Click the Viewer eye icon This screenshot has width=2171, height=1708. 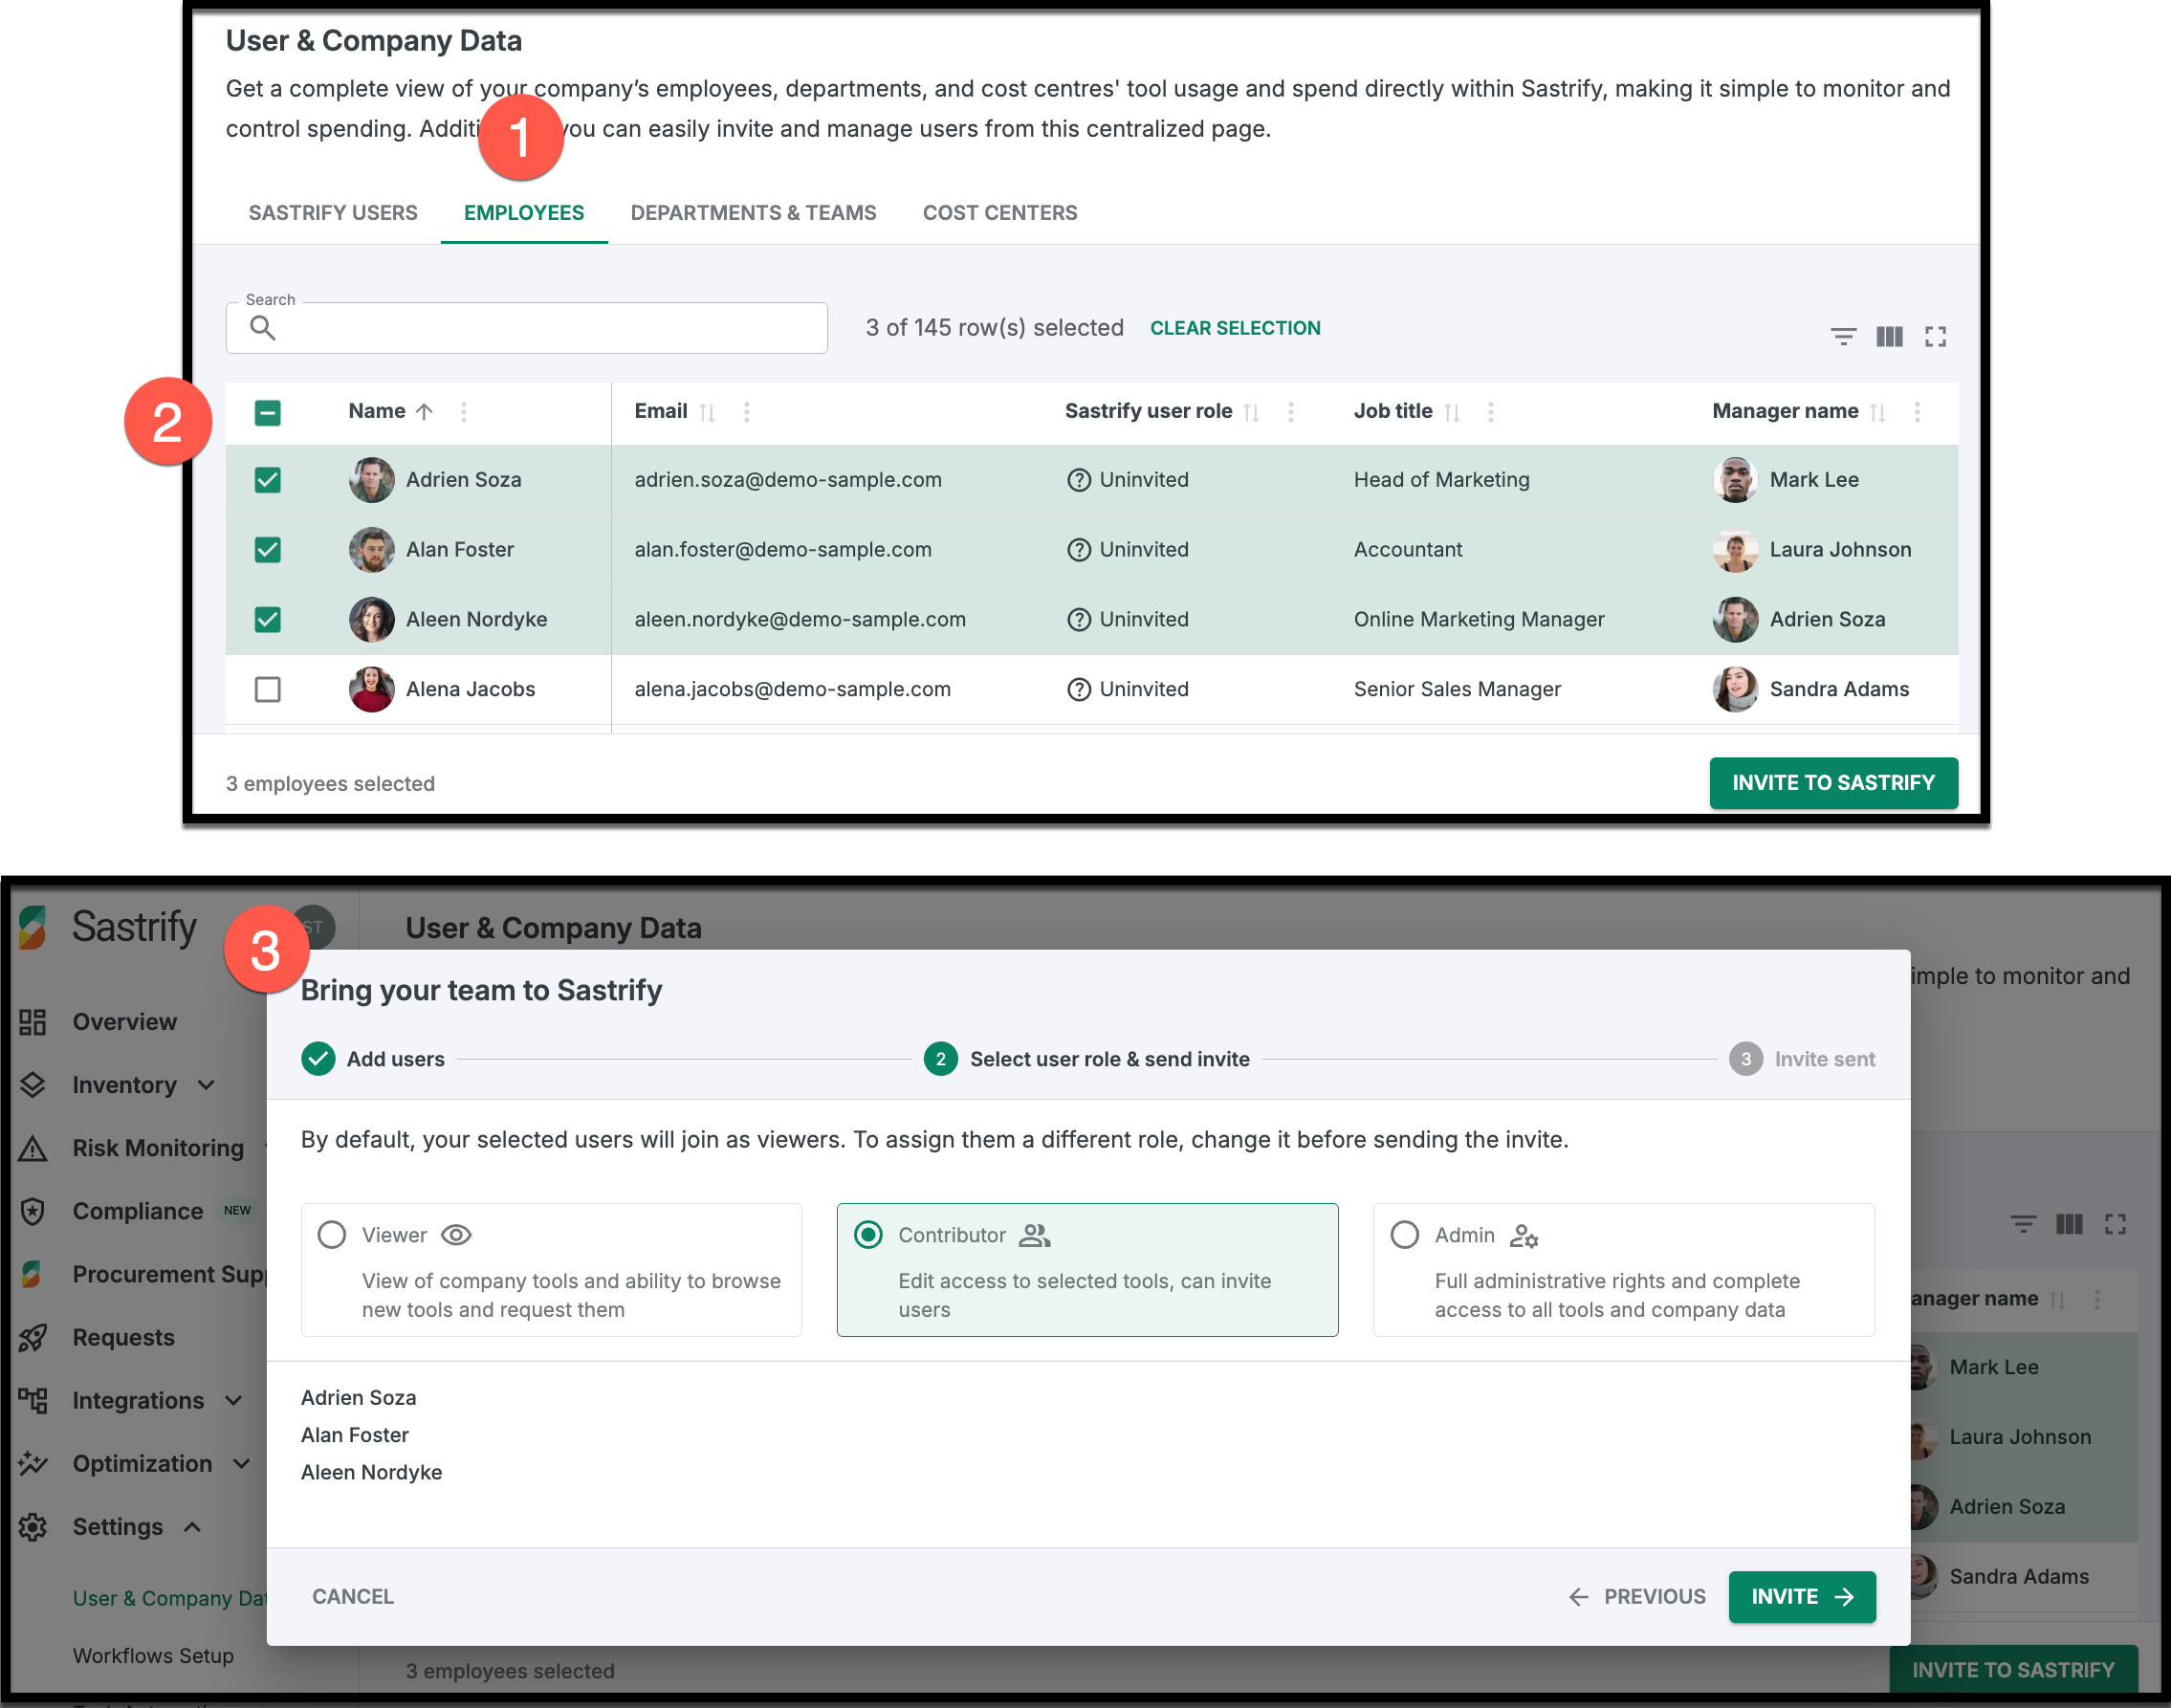click(456, 1235)
